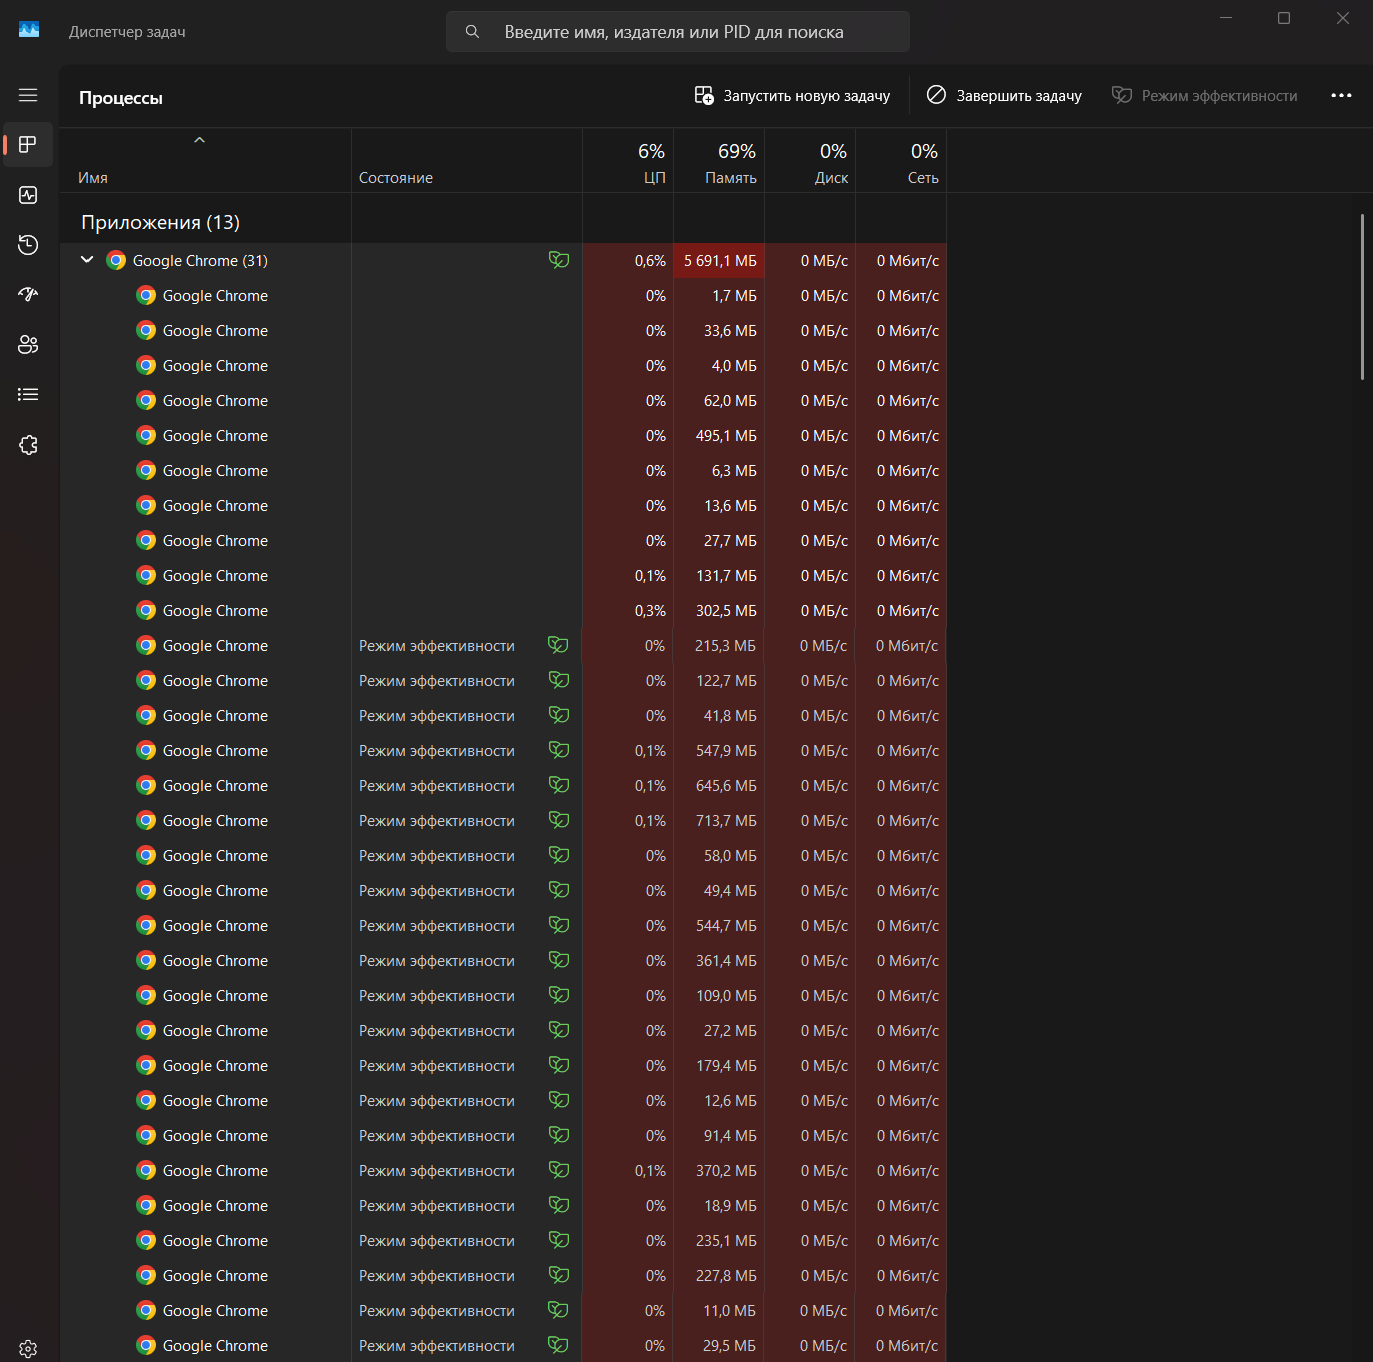Click the Завершить задачу button

pyautogui.click(x=1004, y=96)
